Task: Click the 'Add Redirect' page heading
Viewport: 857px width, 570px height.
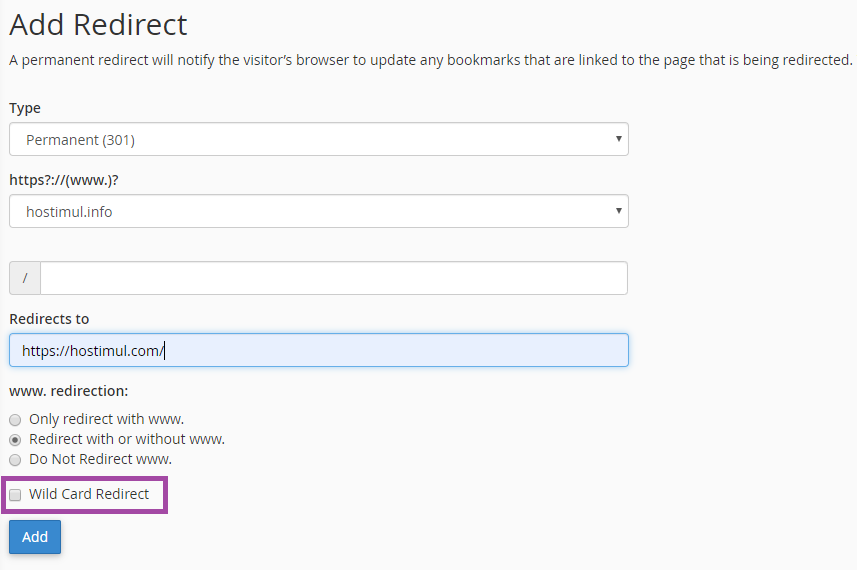Action: [x=98, y=24]
